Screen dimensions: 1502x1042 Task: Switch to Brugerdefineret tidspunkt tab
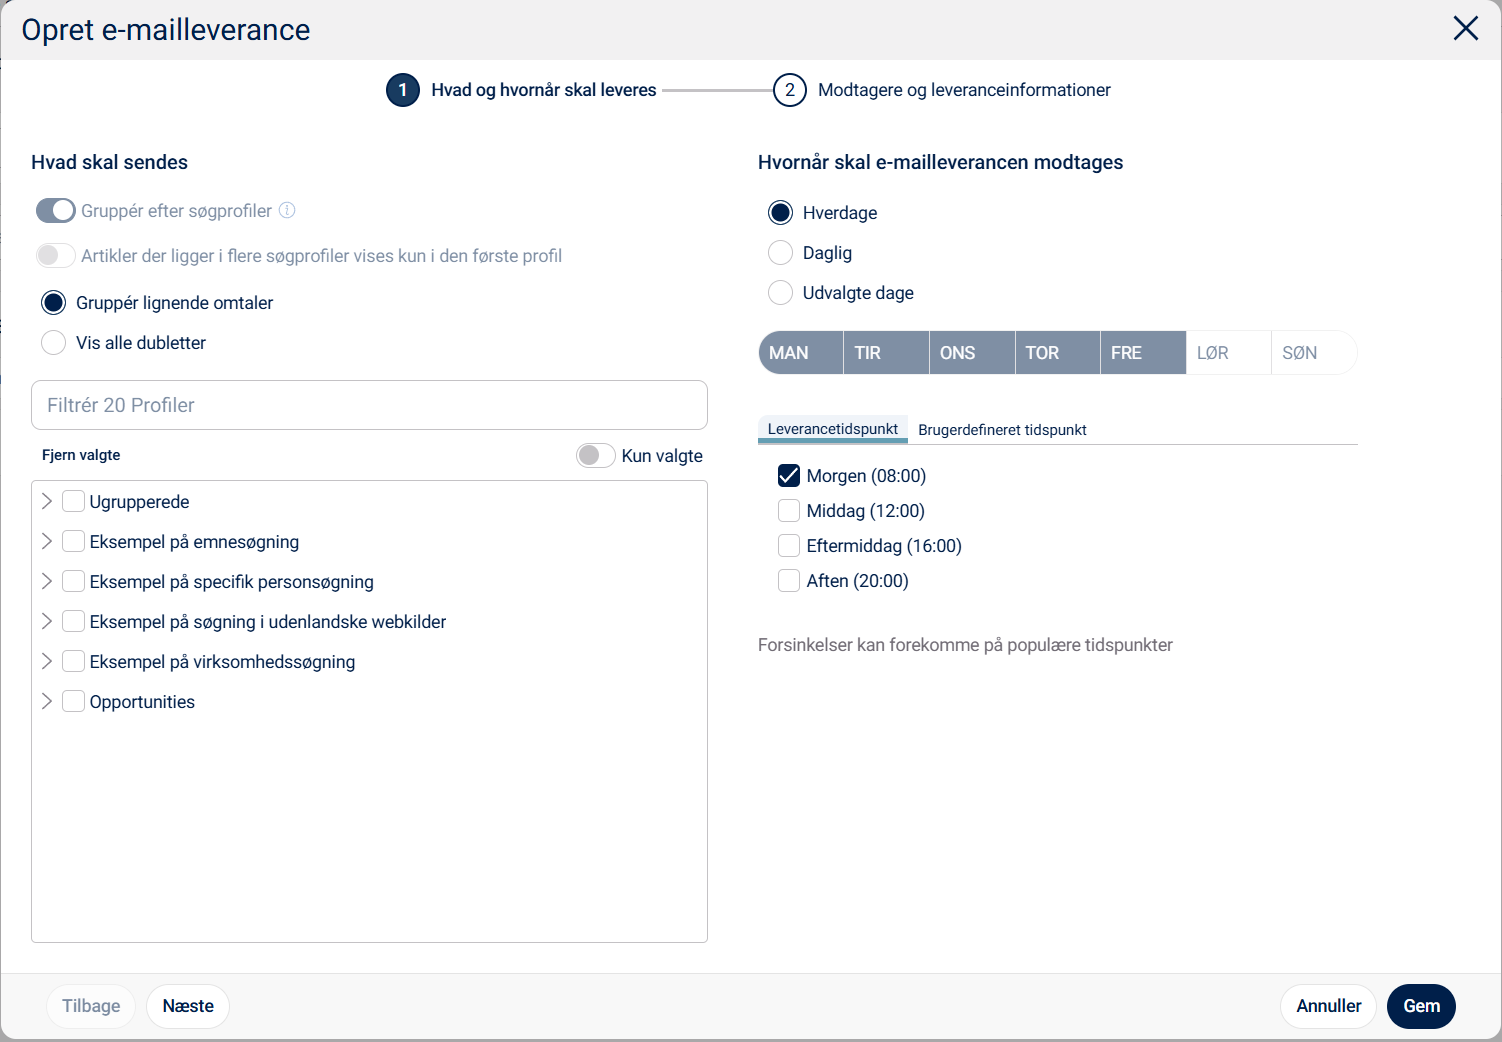(x=1002, y=430)
